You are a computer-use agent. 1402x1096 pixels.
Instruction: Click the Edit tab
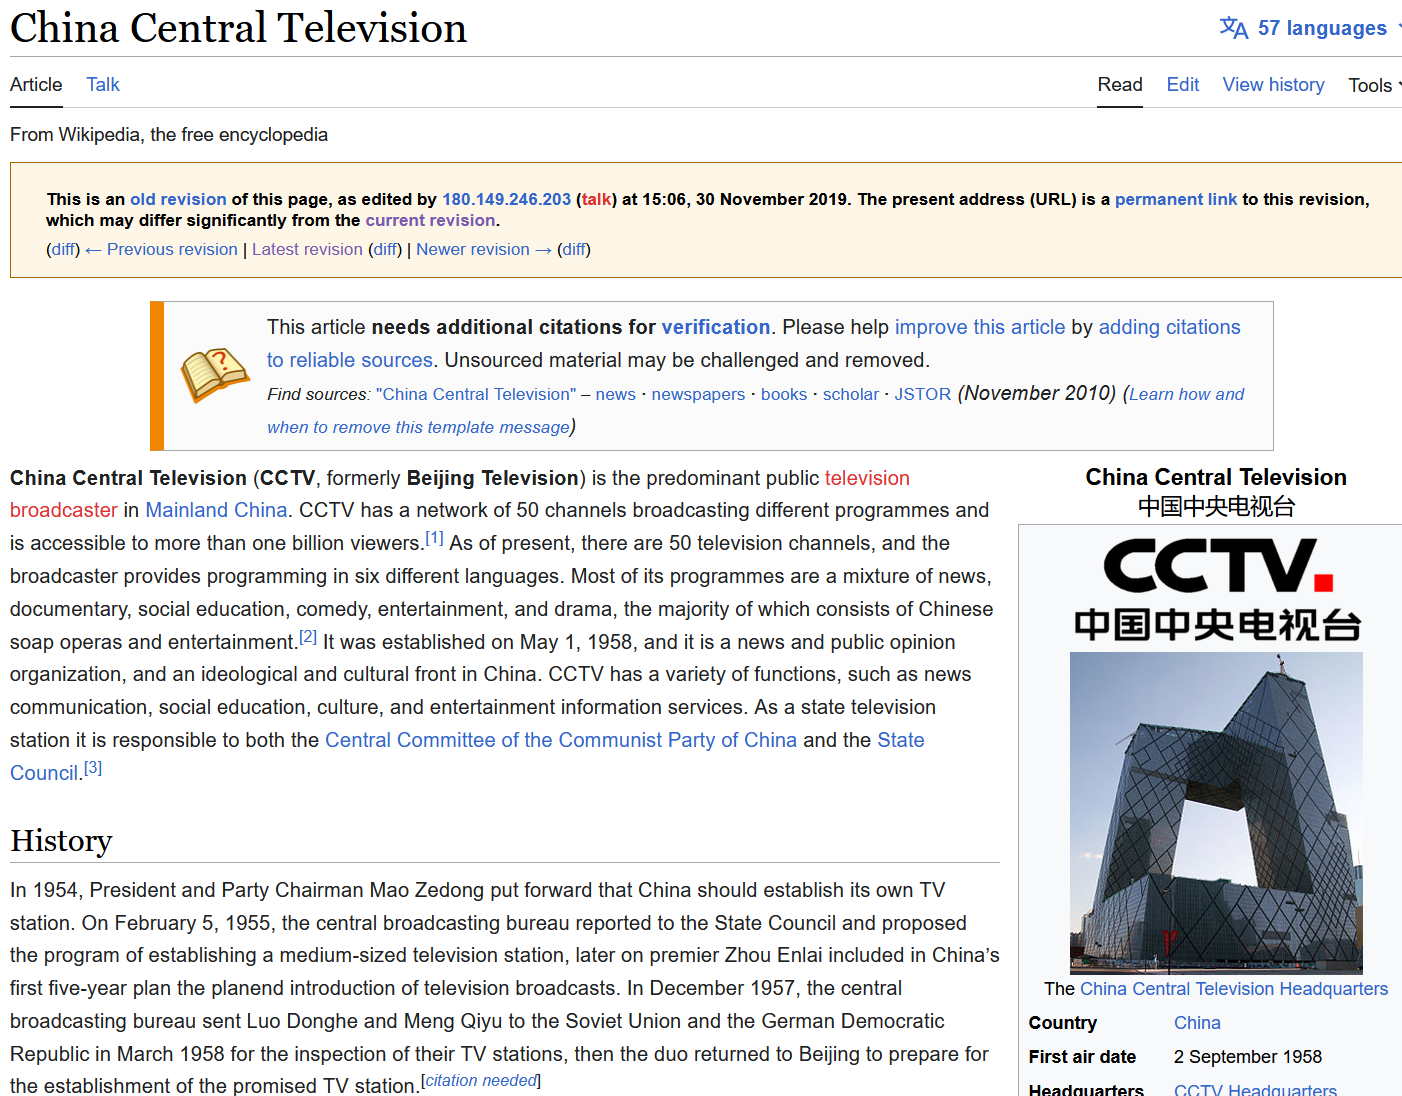1182,85
